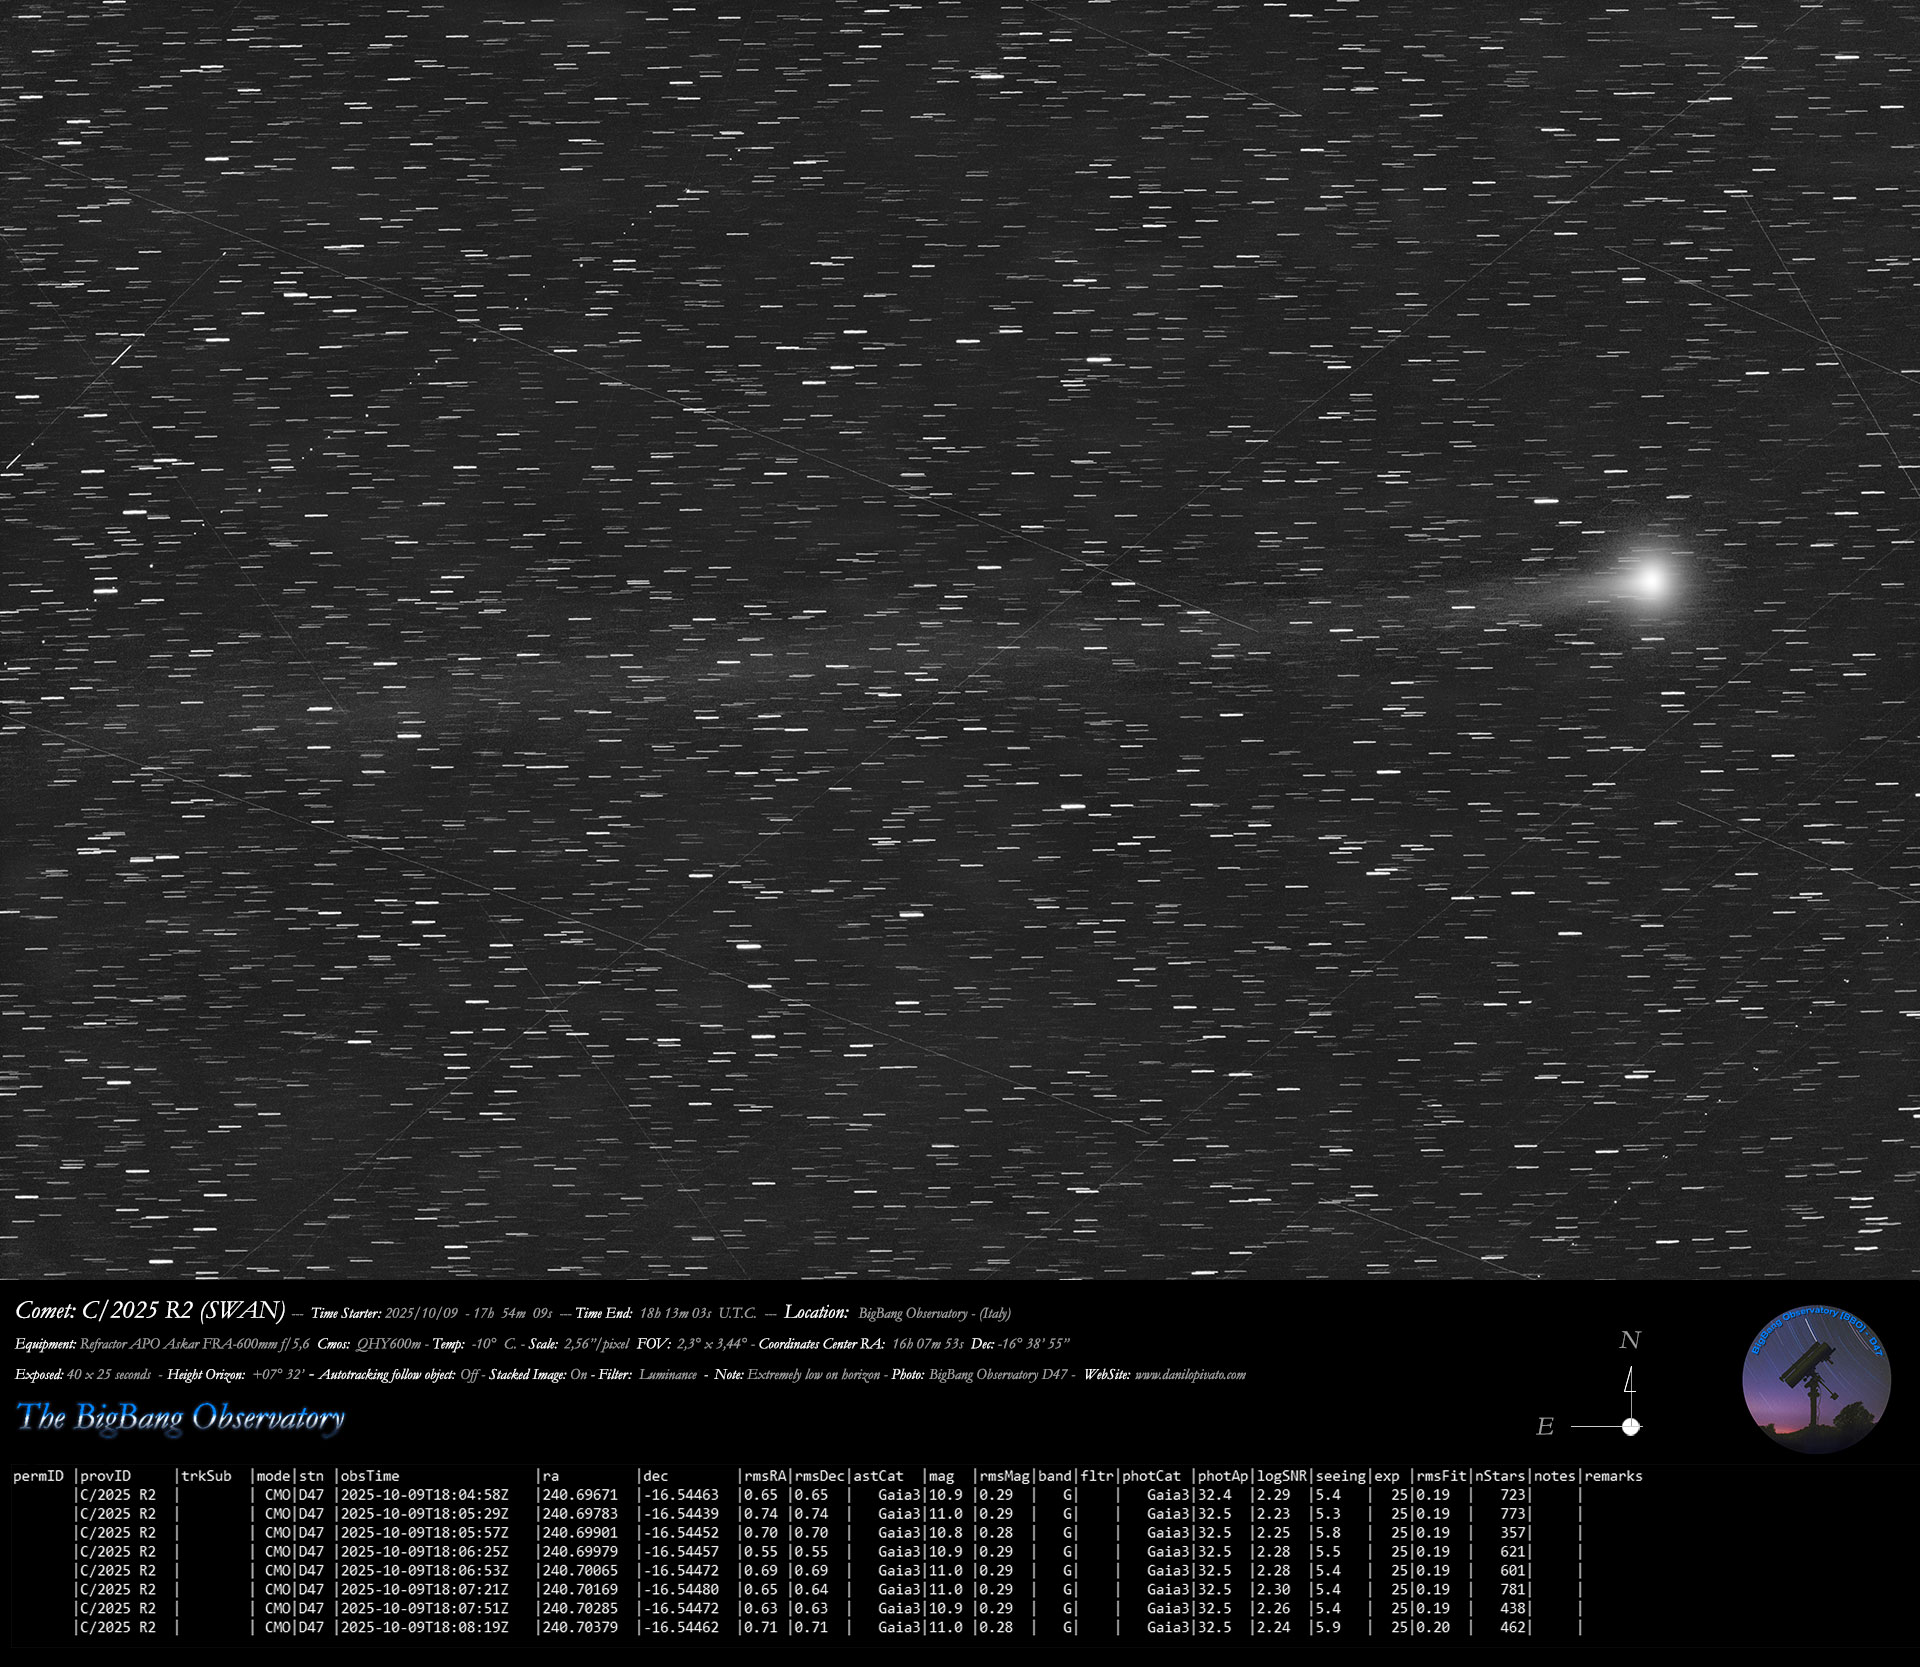Click the 'E' east compass label

click(x=1545, y=1427)
